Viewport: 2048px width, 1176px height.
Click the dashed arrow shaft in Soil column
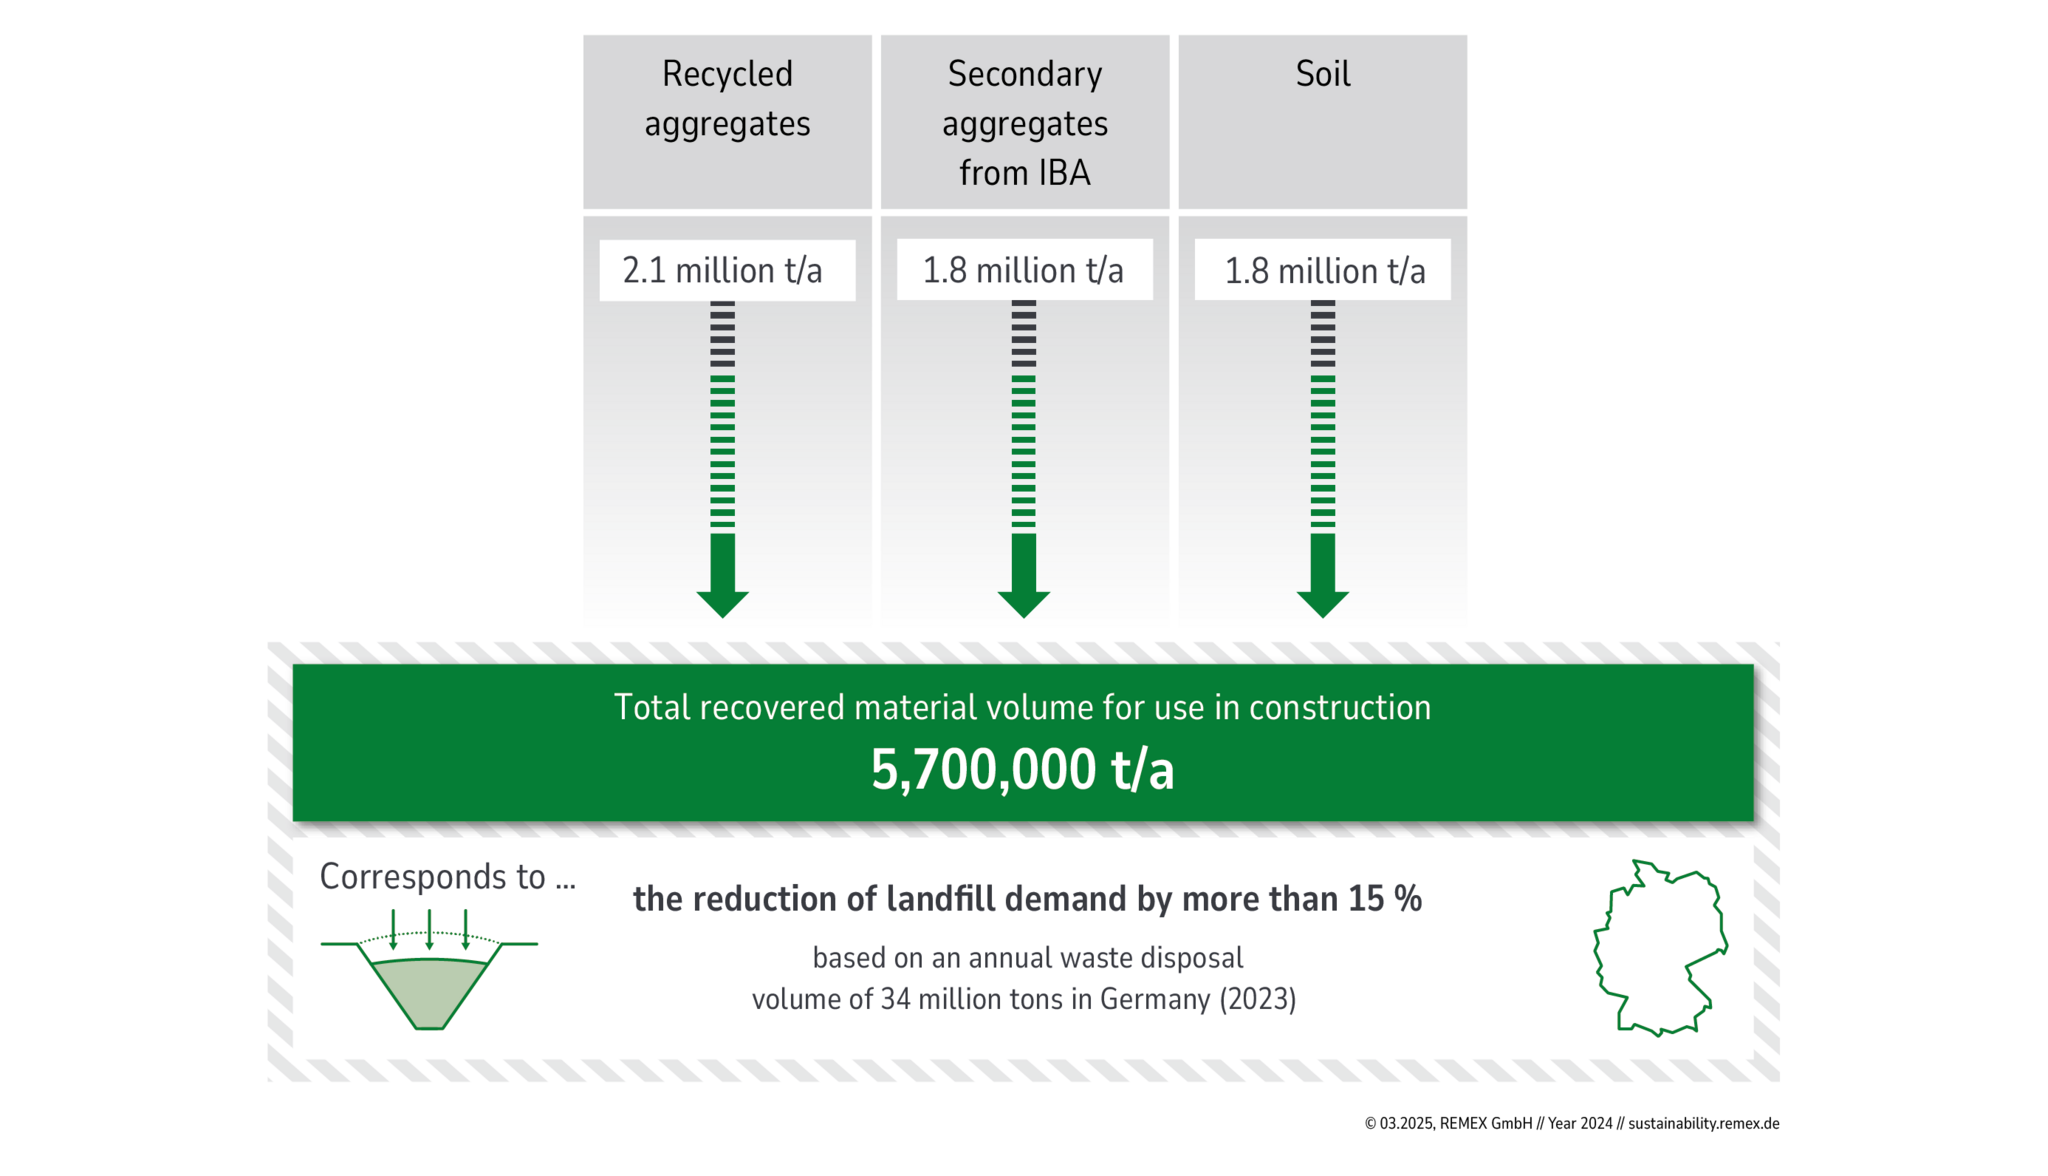[1322, 450]
